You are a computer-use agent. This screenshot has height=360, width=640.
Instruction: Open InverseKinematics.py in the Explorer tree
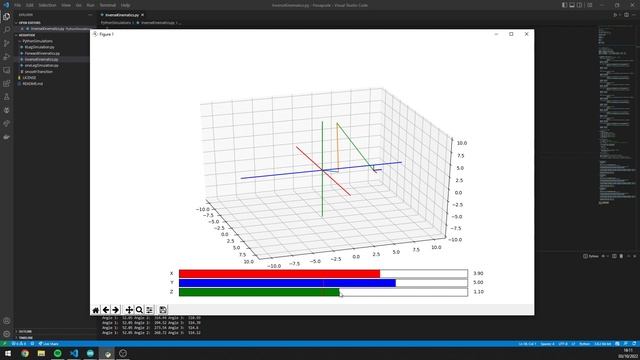tap(41, 59)
